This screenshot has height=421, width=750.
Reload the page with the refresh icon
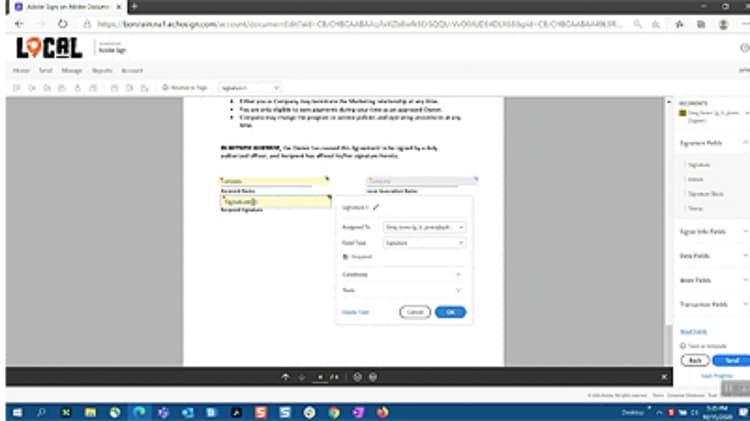click(x=63, y=24)
